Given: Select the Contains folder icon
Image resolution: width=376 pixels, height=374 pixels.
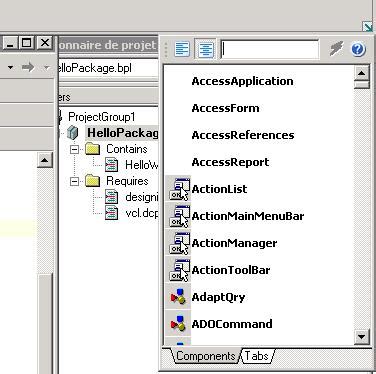Looking at the screenshot, I should [x=92, y=149].
